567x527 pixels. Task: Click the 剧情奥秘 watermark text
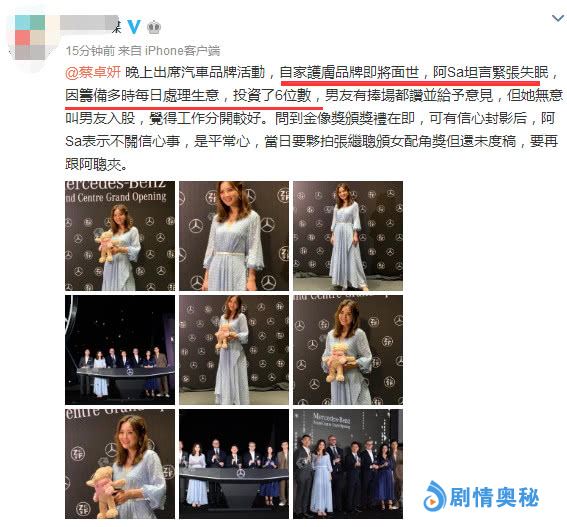pos(494,497)
